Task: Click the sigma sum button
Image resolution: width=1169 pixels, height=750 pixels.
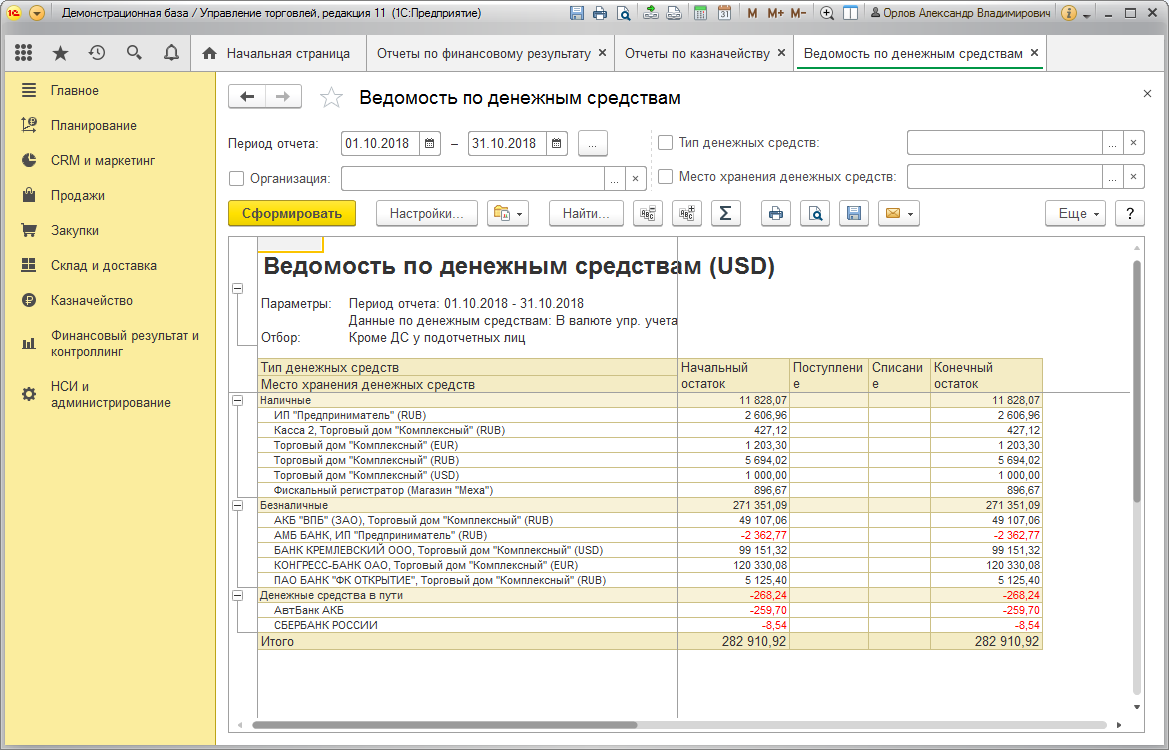Action: click(x=725, y=214)
